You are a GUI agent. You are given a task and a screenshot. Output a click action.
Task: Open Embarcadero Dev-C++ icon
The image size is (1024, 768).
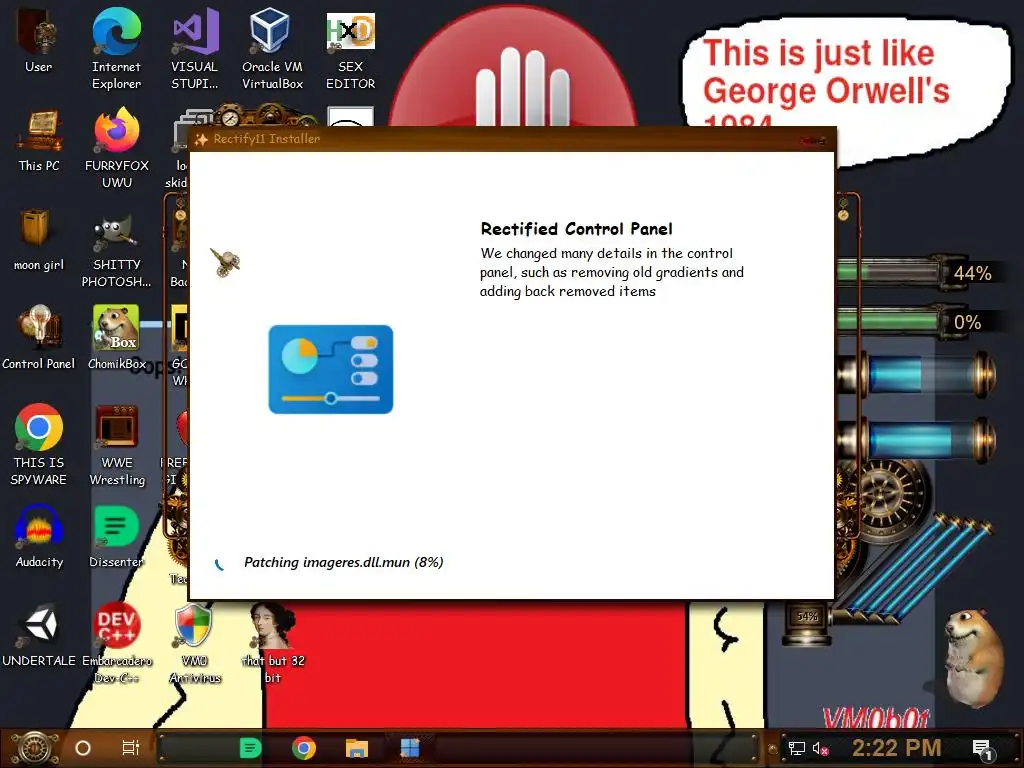tap(117, 643)
